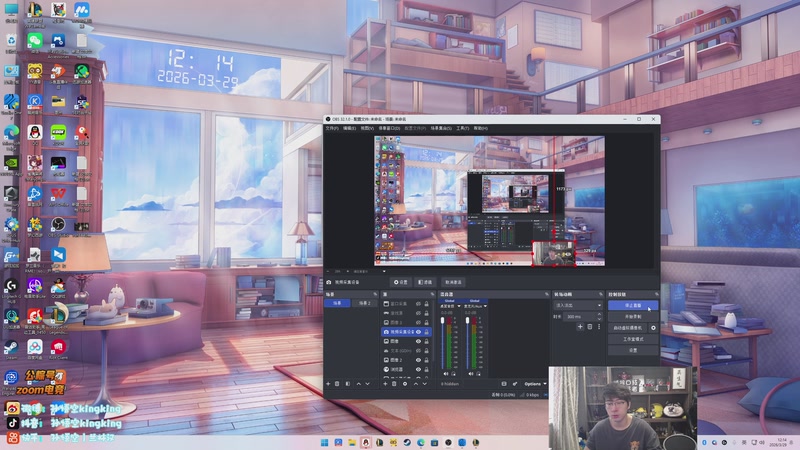The width and height of the screenshot is (800, 450).
Task: Enable studio mode from the Controls dock
Action: [x=633, y=339]
